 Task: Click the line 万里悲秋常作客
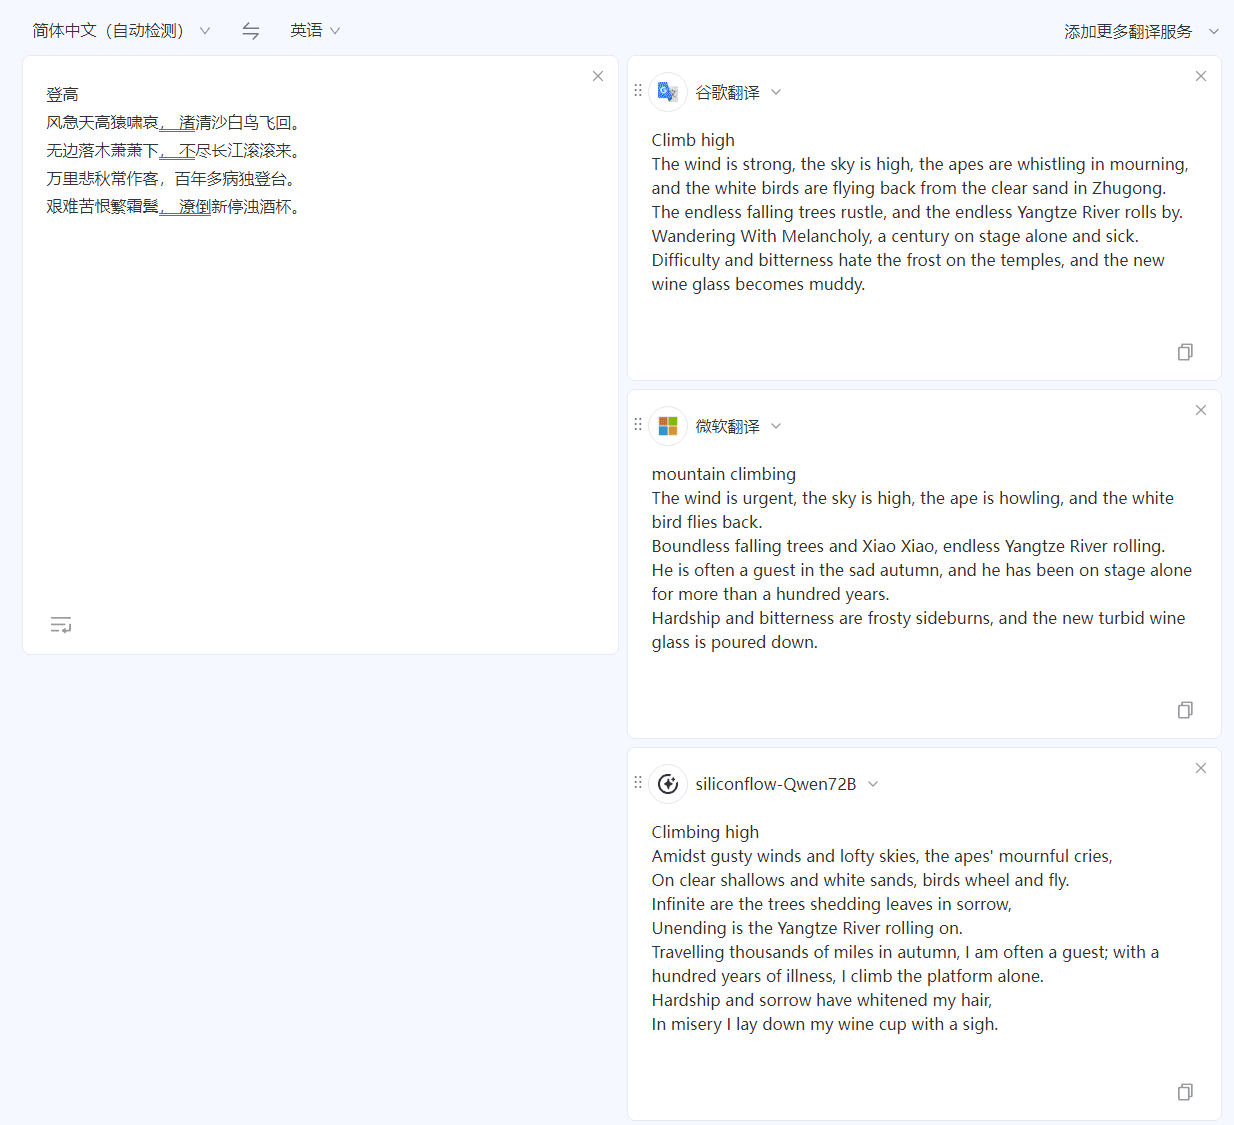102,179
